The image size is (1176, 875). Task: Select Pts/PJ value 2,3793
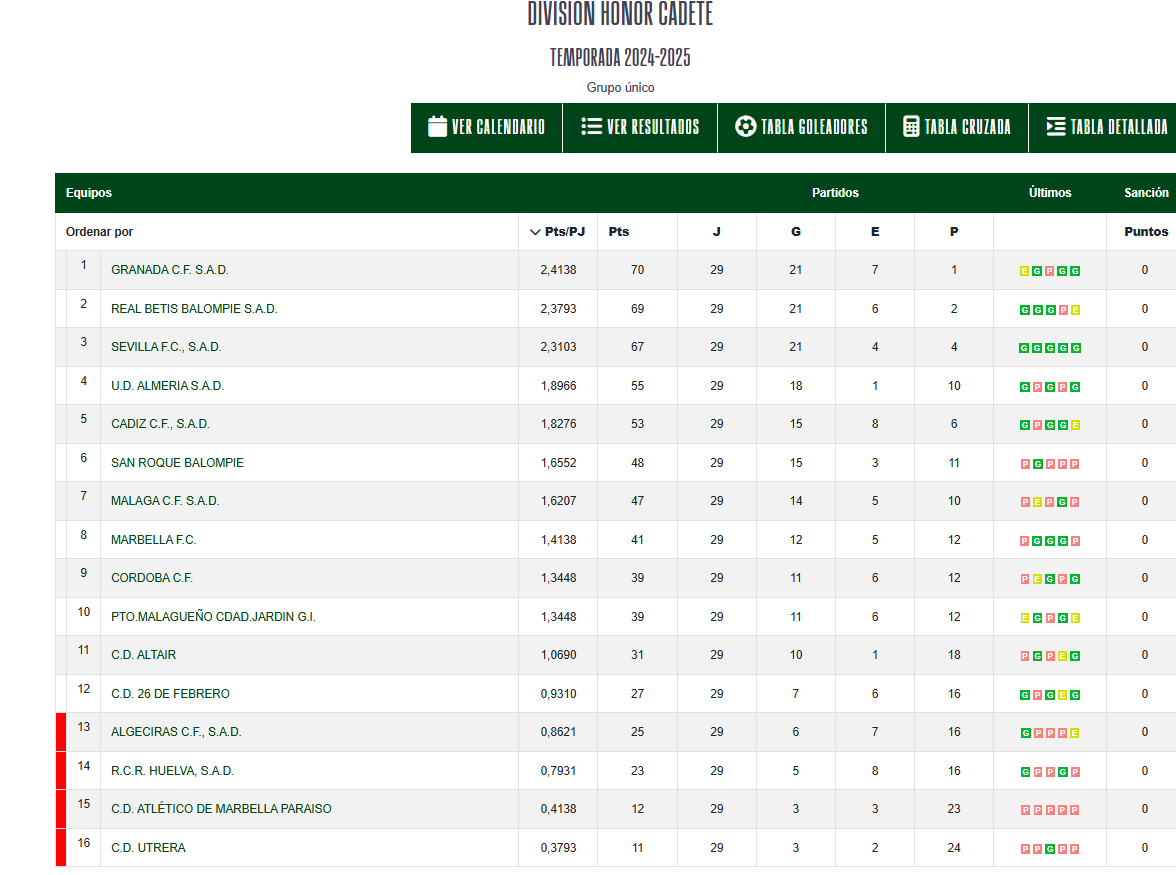558,309
